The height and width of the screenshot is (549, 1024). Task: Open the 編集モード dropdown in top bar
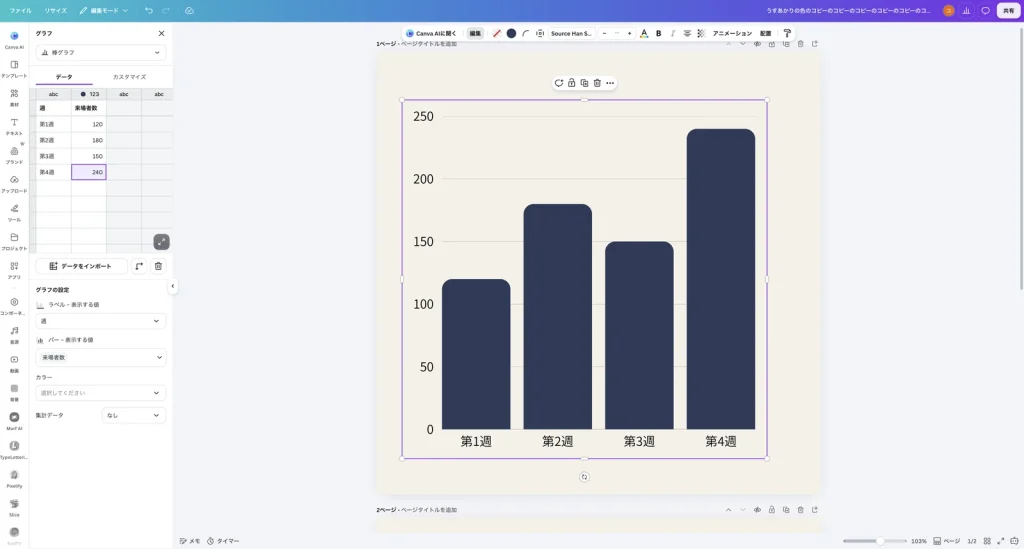point(104,10)
